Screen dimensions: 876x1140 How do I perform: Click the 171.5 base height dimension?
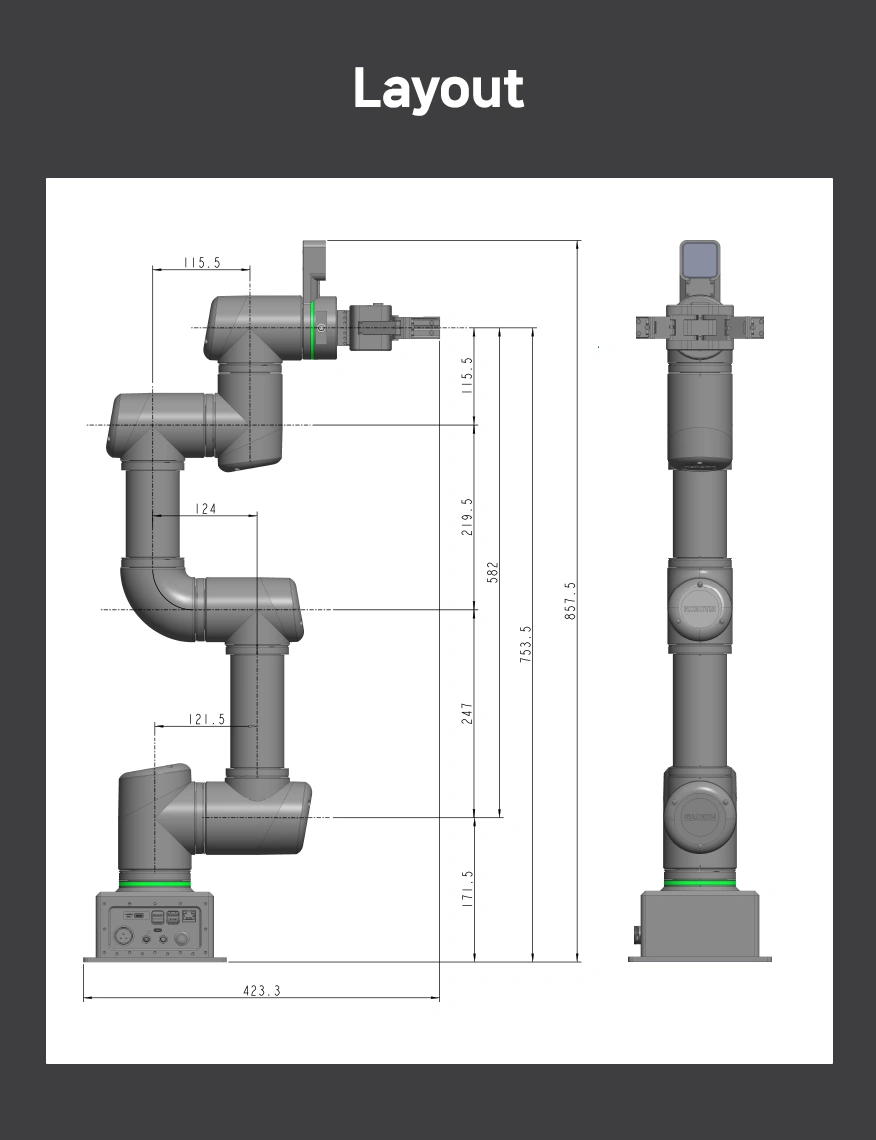467,889
